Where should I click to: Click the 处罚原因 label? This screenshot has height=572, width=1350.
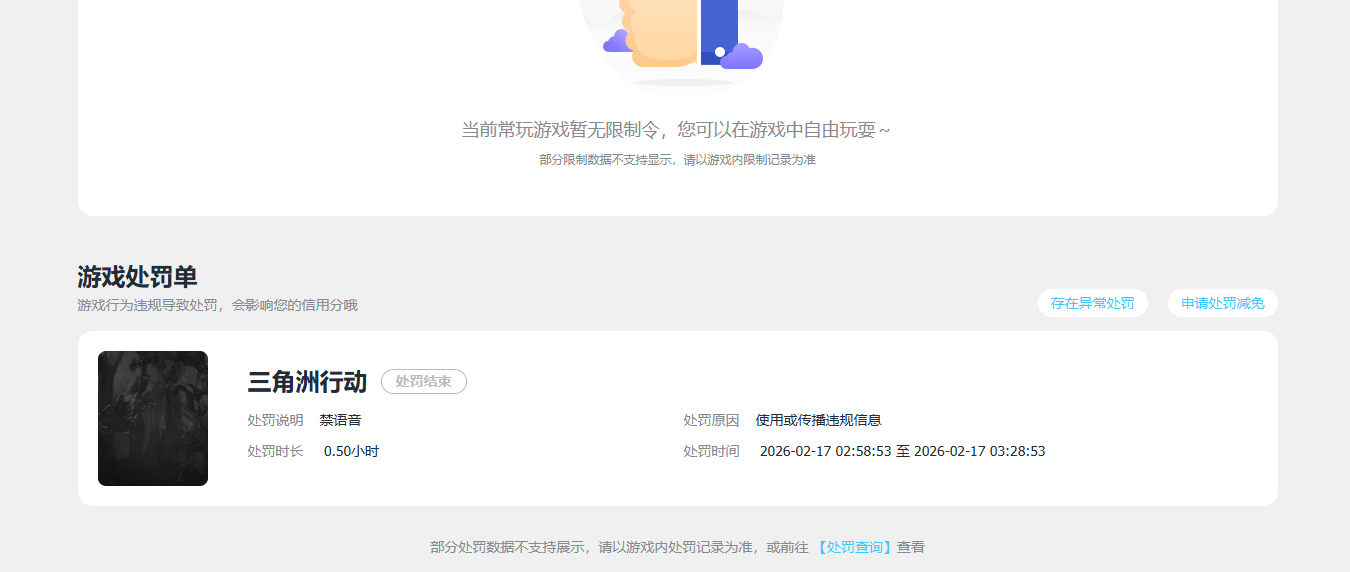click(x=711, y=420)
